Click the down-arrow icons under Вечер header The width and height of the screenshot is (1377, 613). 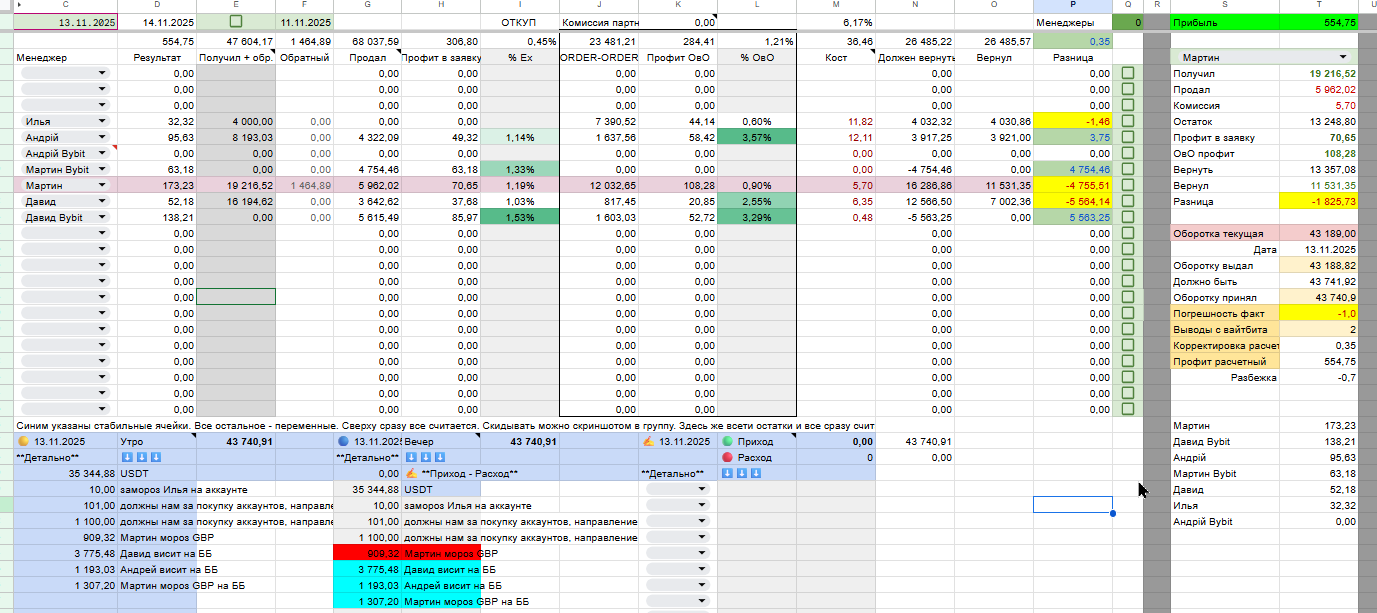point(426,457)
